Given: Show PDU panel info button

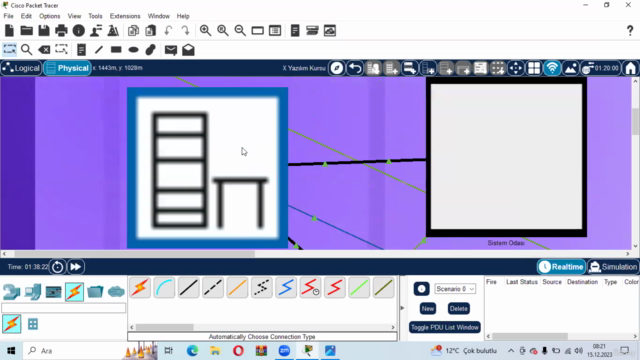Looking at the screenshot, I should [421, 289].
